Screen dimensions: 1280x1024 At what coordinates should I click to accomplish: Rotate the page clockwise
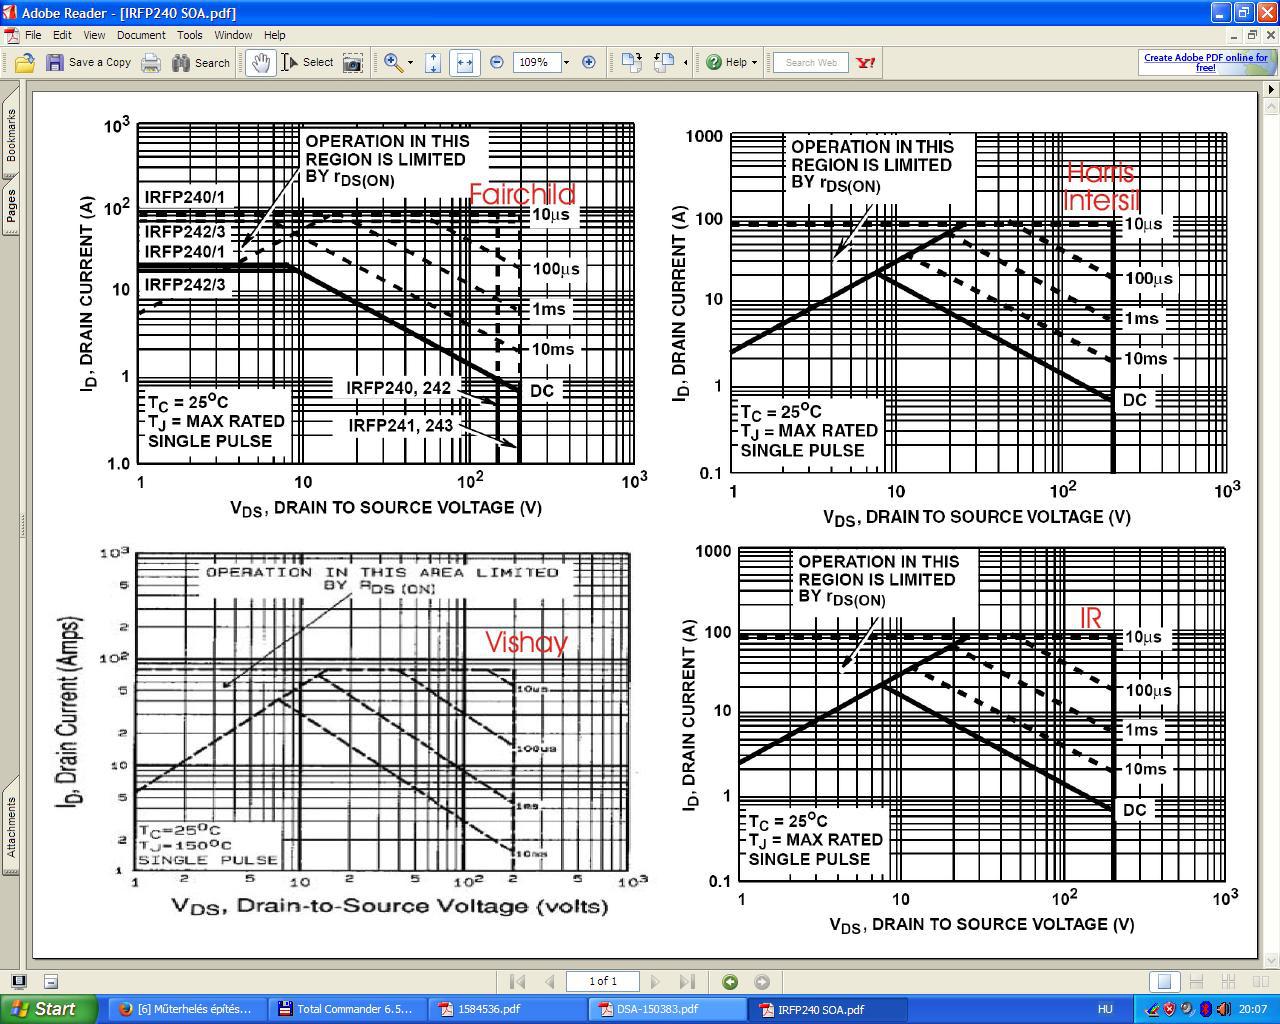pyautogui.click(x=631, y=62)
